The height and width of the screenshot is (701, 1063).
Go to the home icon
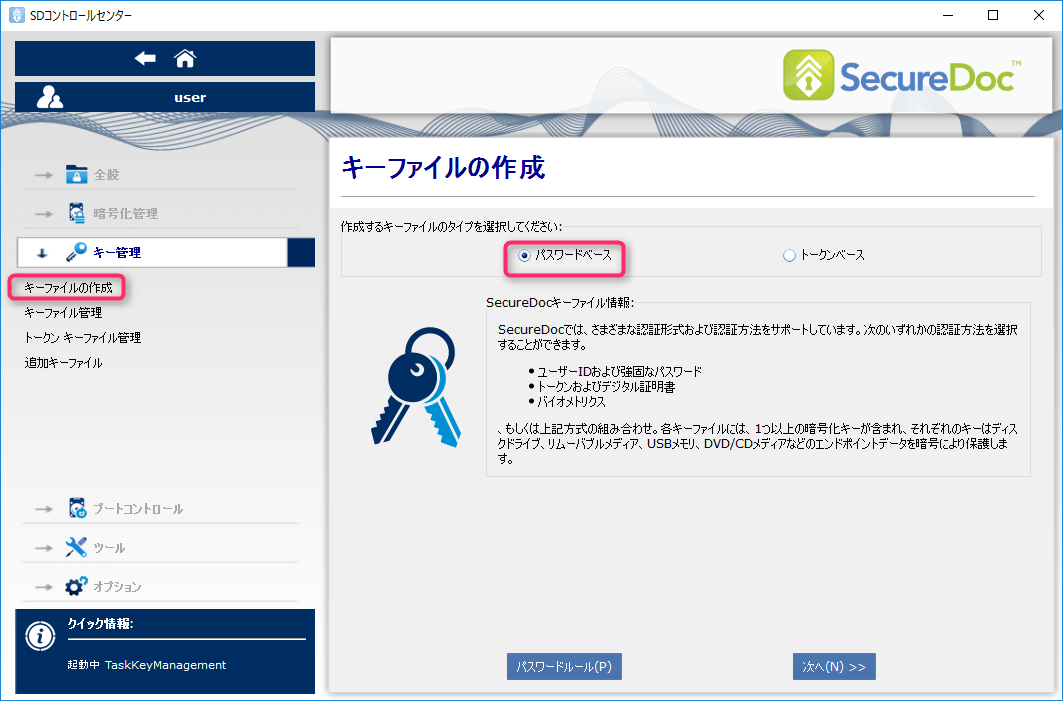coord(185,59)
